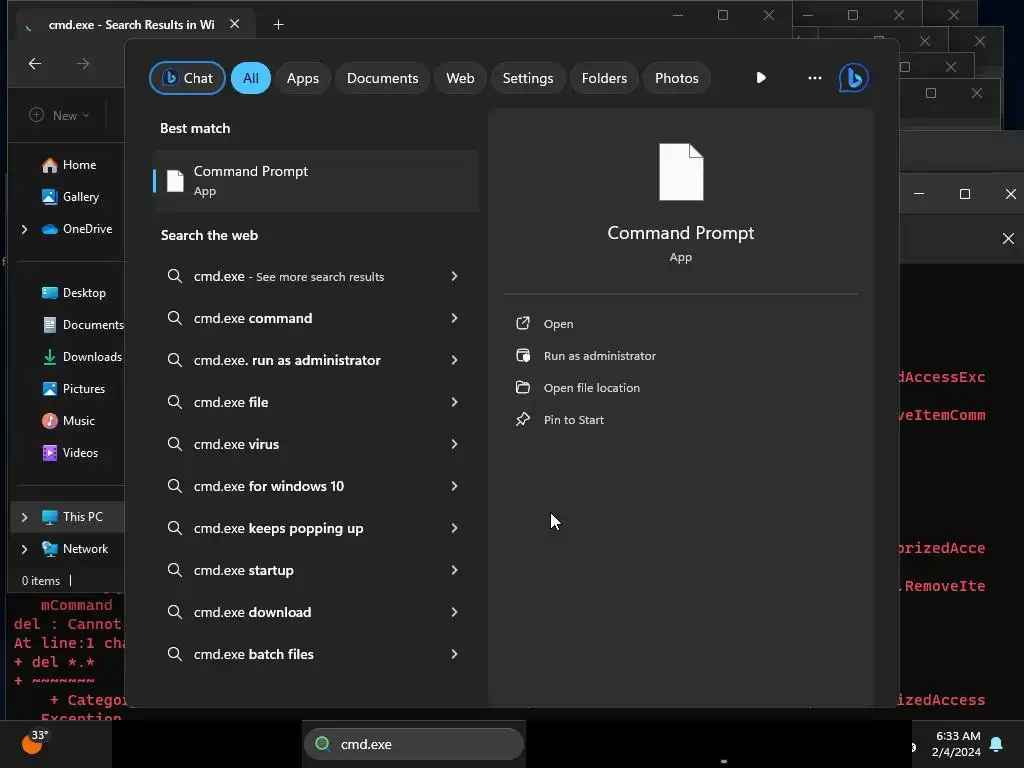
Task: Click the Open action icon
Action: (x=523, y=323)
